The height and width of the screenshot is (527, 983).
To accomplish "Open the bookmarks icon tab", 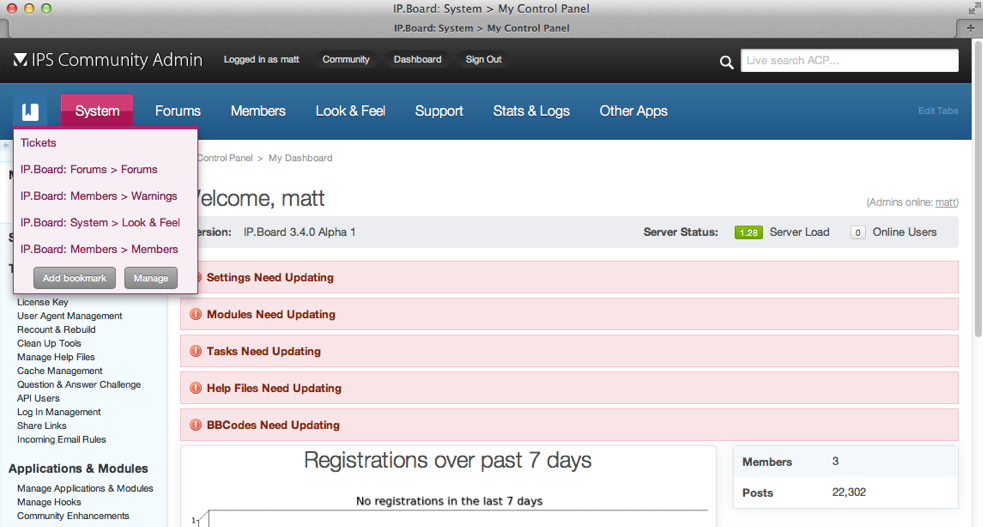I will click(x=29, y=111).
